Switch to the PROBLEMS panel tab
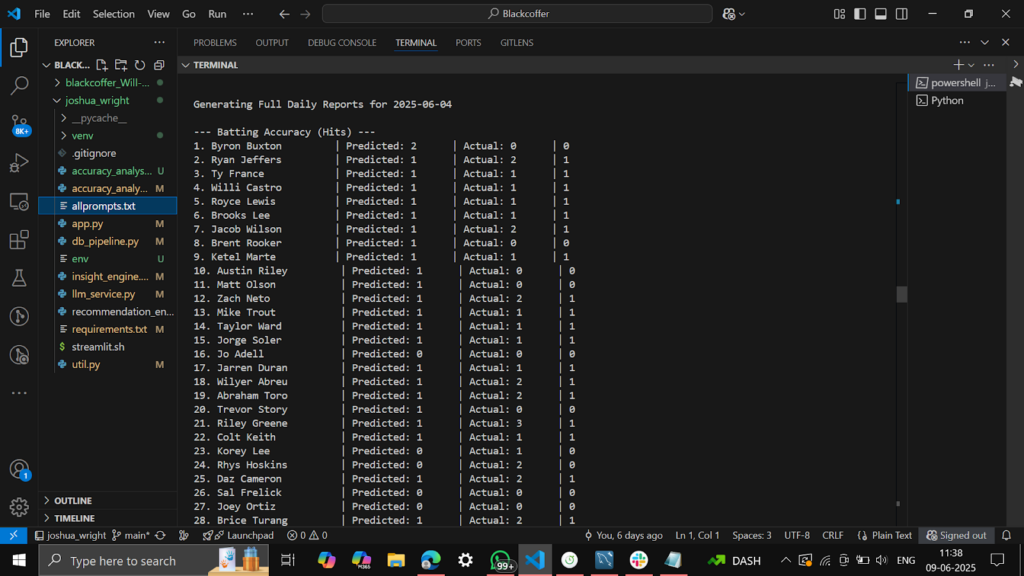This screenshot has height=576, width=1024. (x=215, y=43)
